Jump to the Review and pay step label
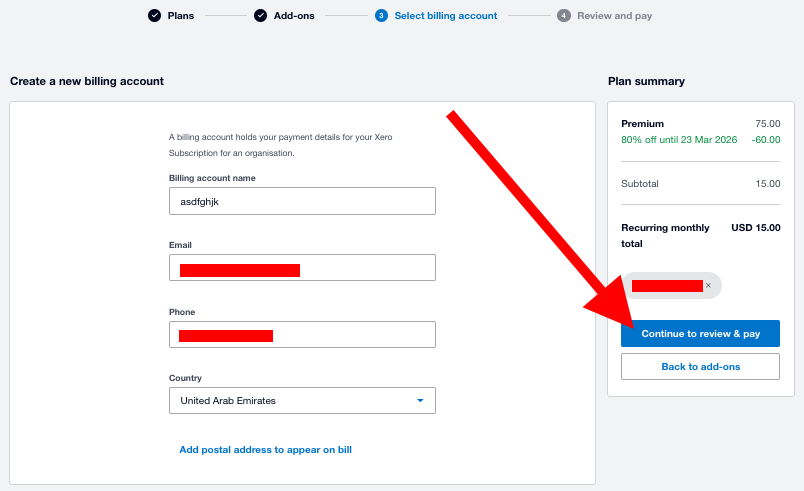 (614, 16)
